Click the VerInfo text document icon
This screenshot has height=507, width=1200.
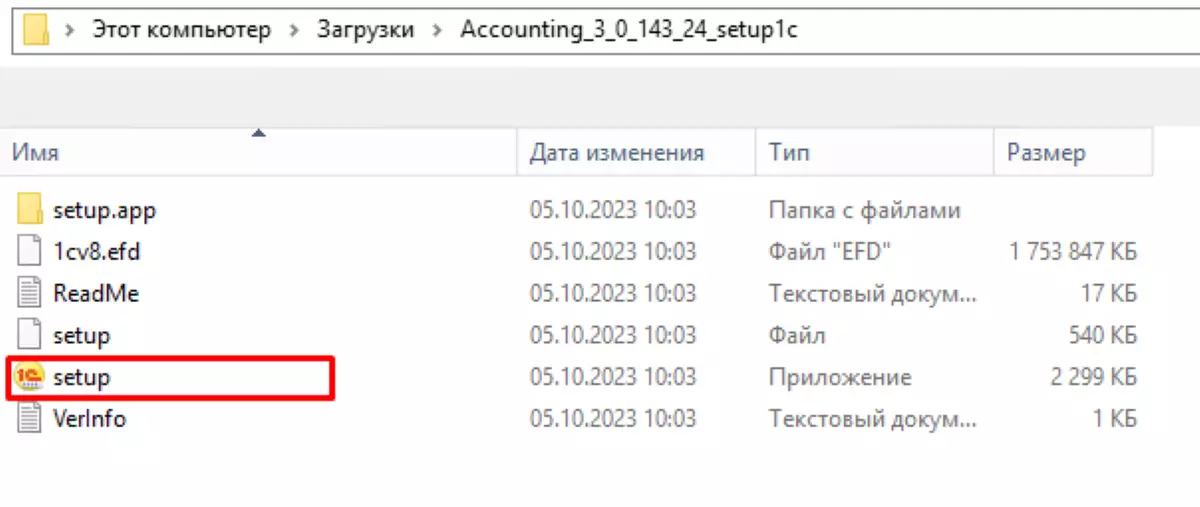pos(31,418)
